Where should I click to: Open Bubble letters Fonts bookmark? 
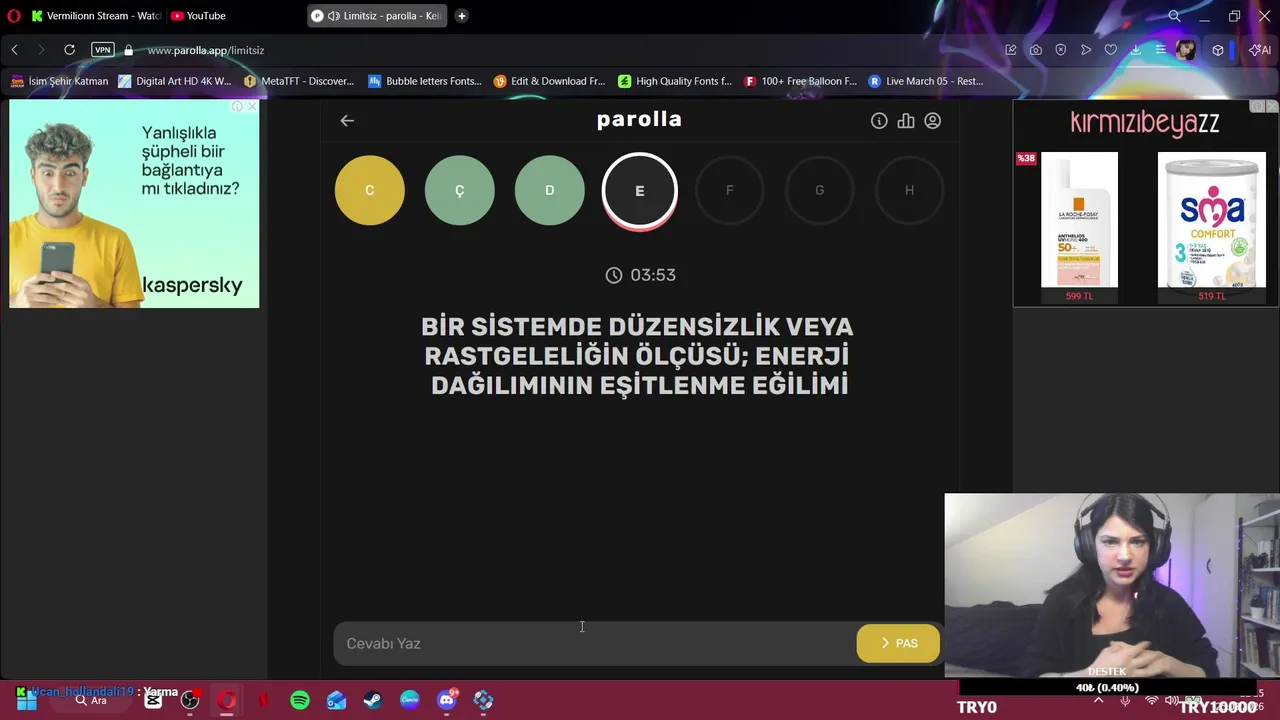425,81
